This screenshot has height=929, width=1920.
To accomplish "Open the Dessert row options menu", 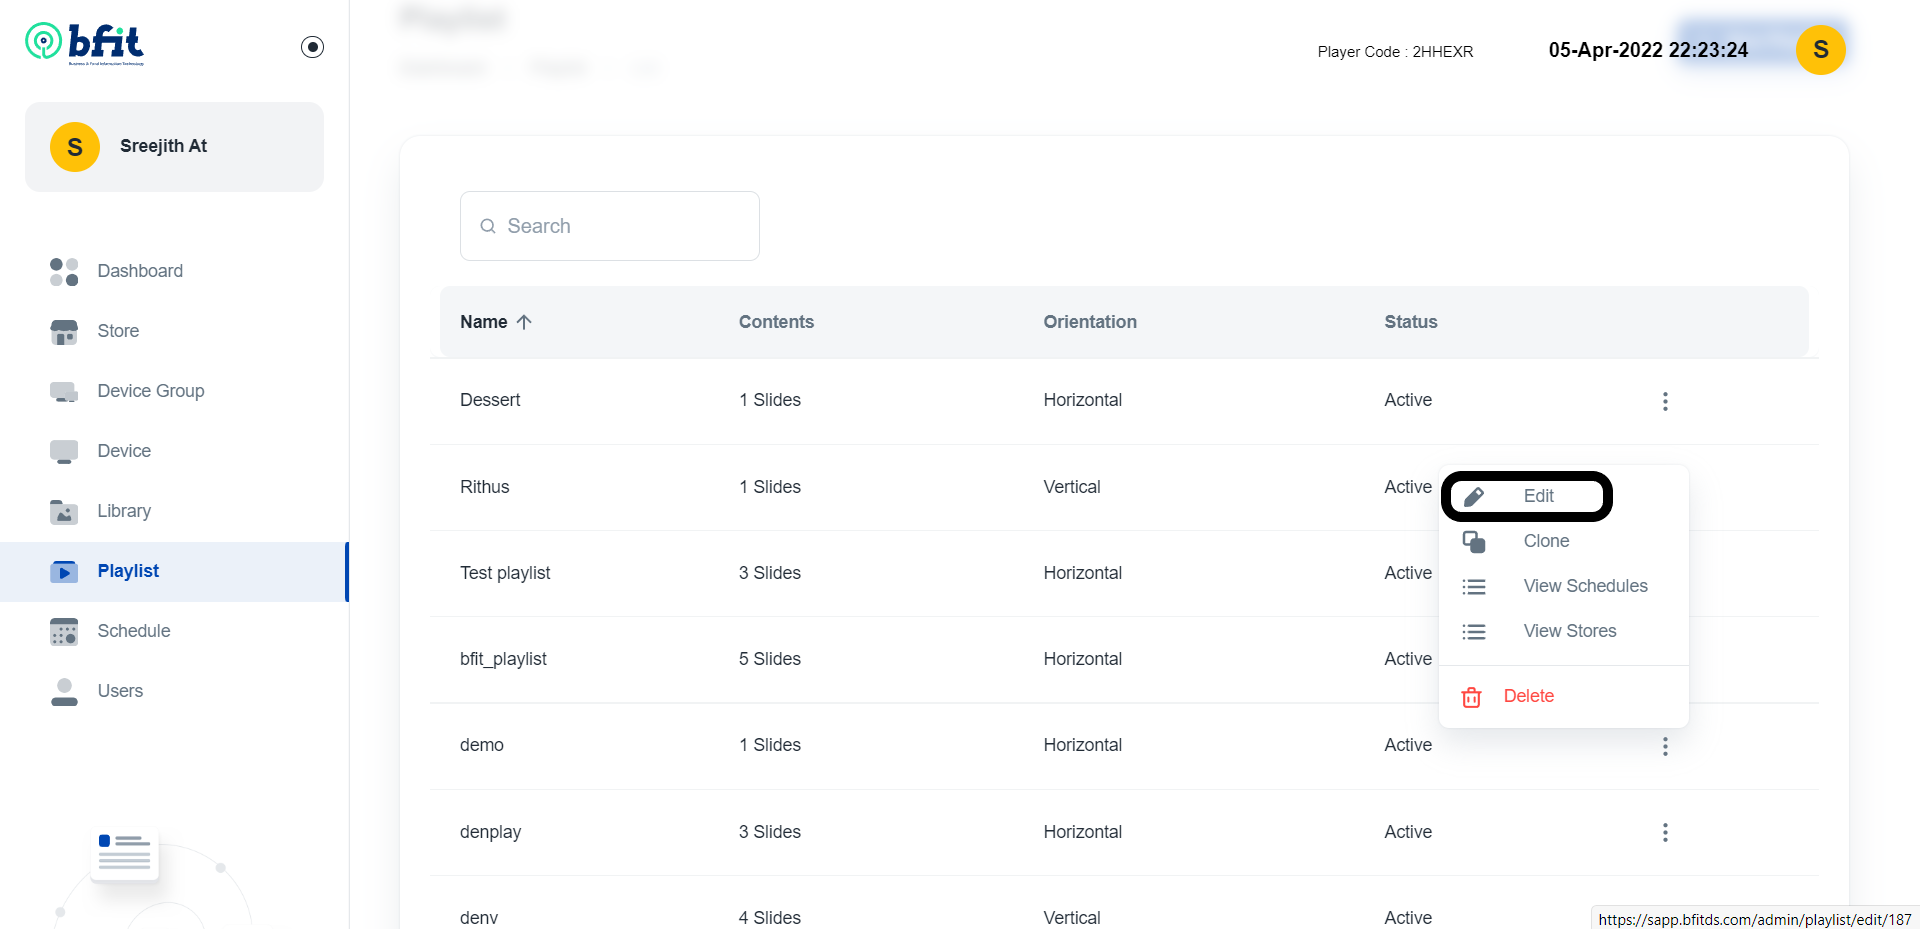I will 1665,401.
